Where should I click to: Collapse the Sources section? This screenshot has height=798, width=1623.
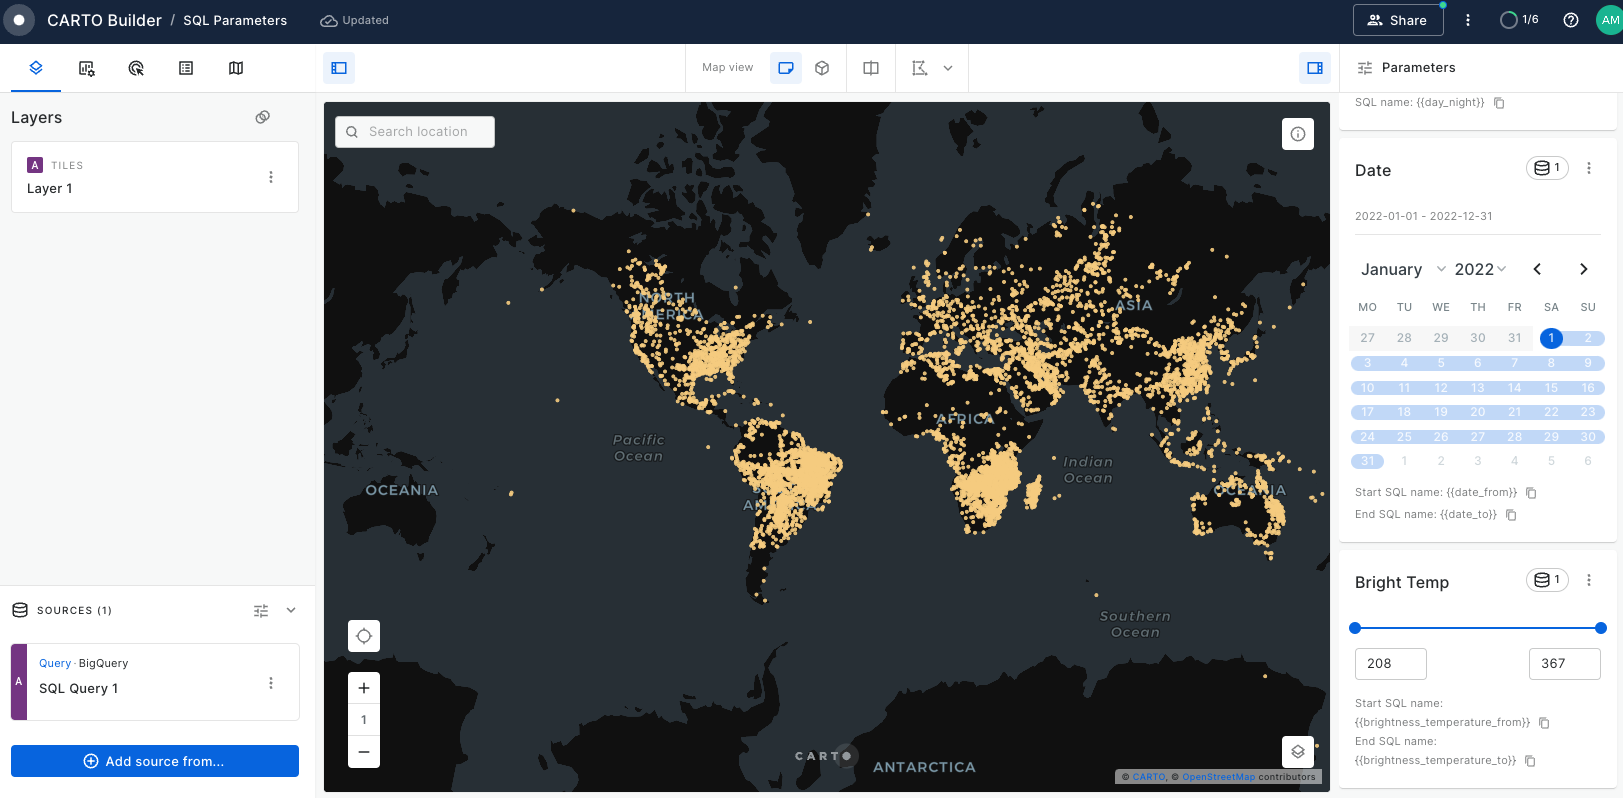[x=291, y=610]
